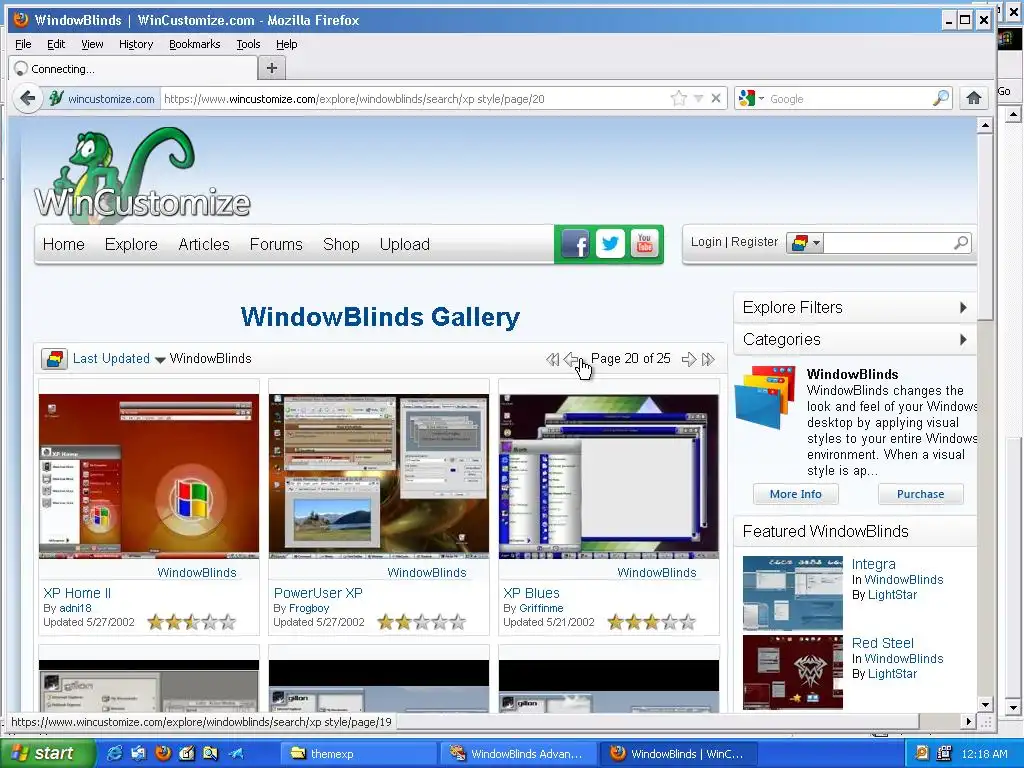Screen dimensions: 1024x768
Task: Open the Integra featured skin link
Action: (873, 564)
